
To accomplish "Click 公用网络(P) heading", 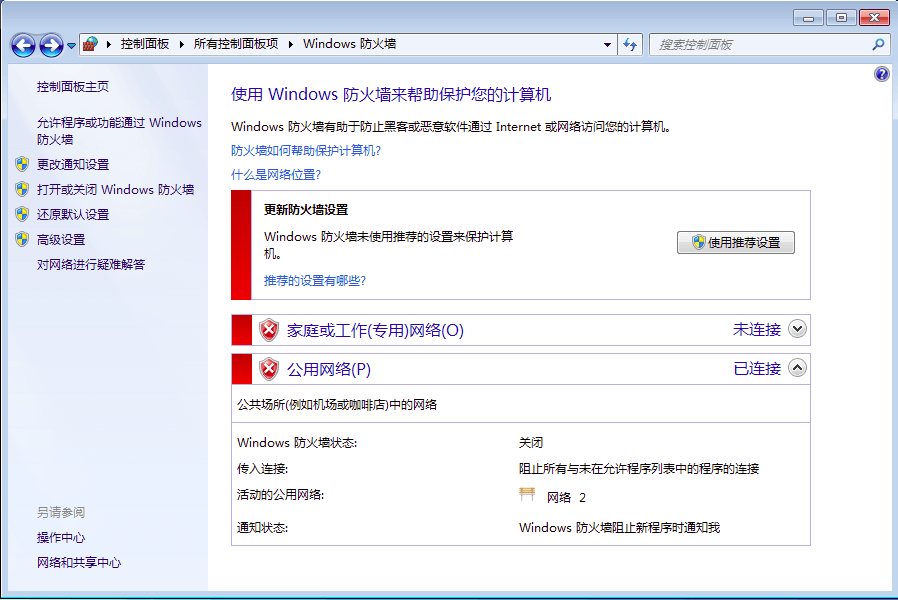I will click(329, 369).
